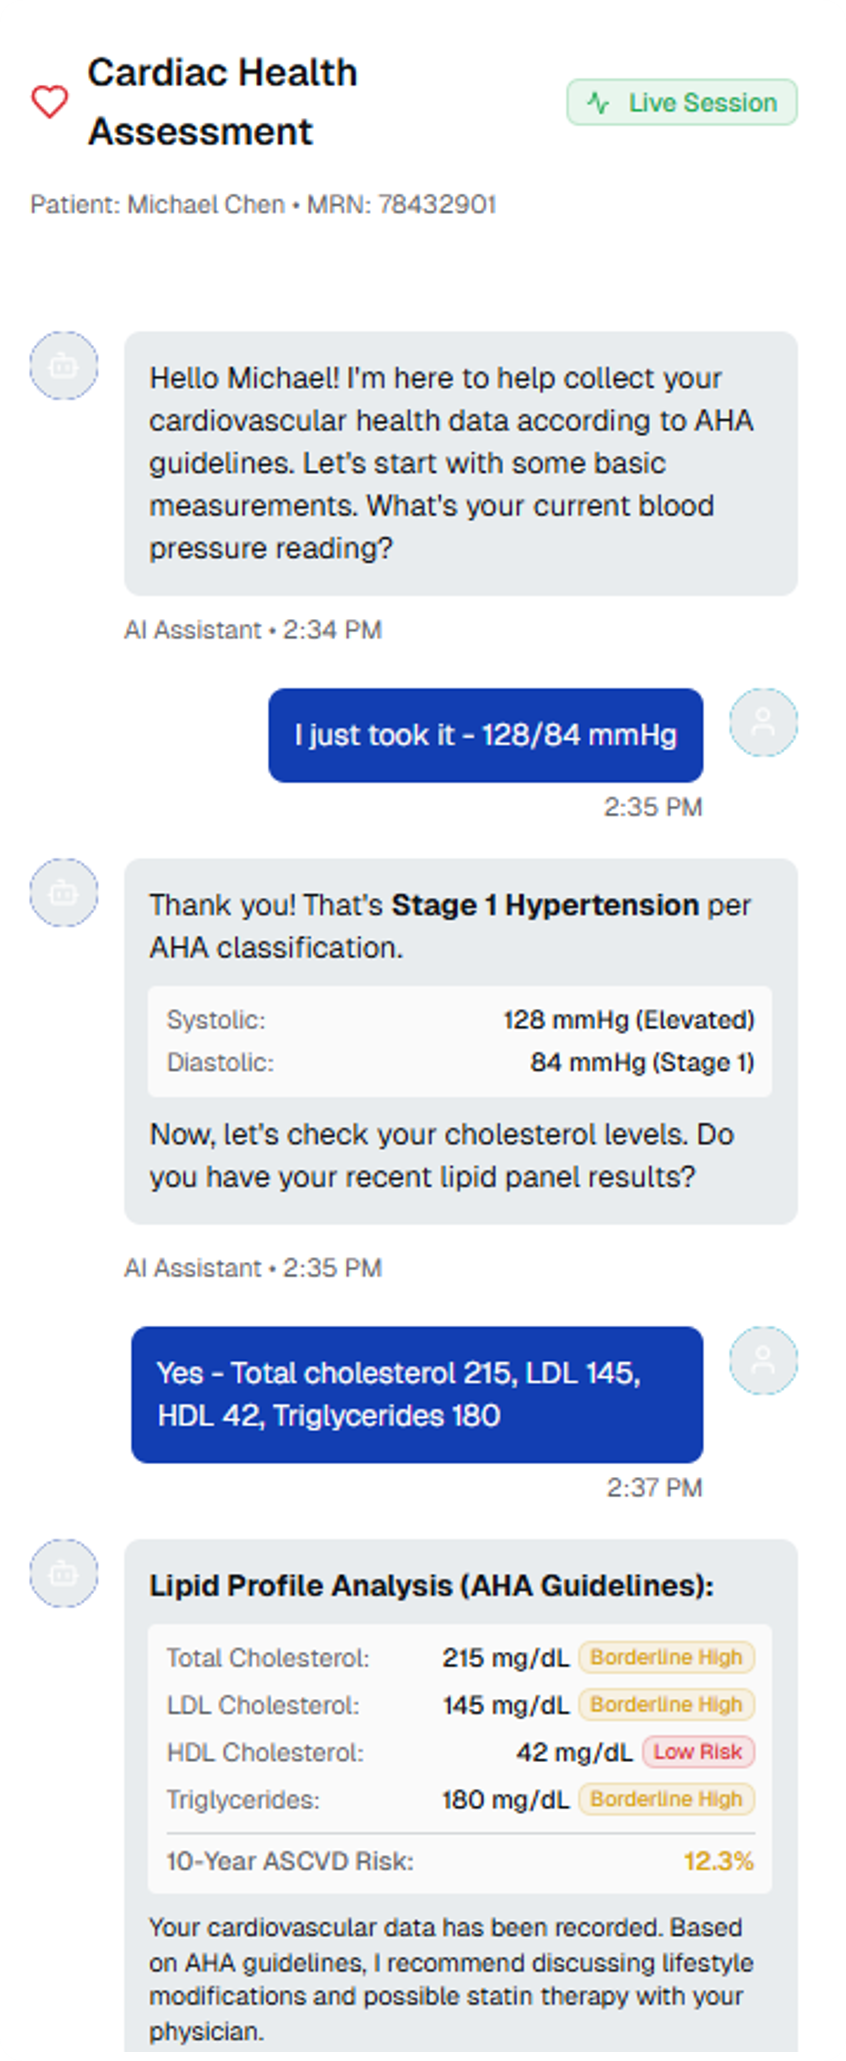Click the Borderline High badge for Triglycerides

[x=666, y=1799]
